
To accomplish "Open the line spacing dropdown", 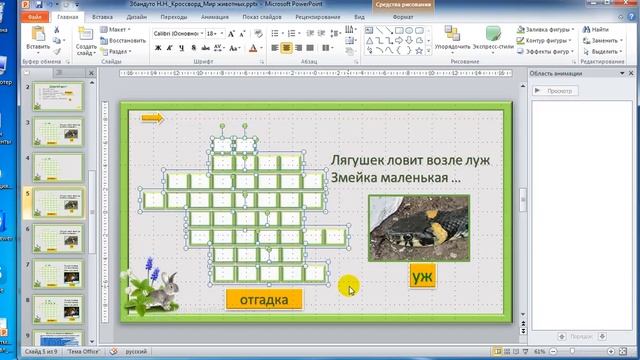I will tap(335, 33).
